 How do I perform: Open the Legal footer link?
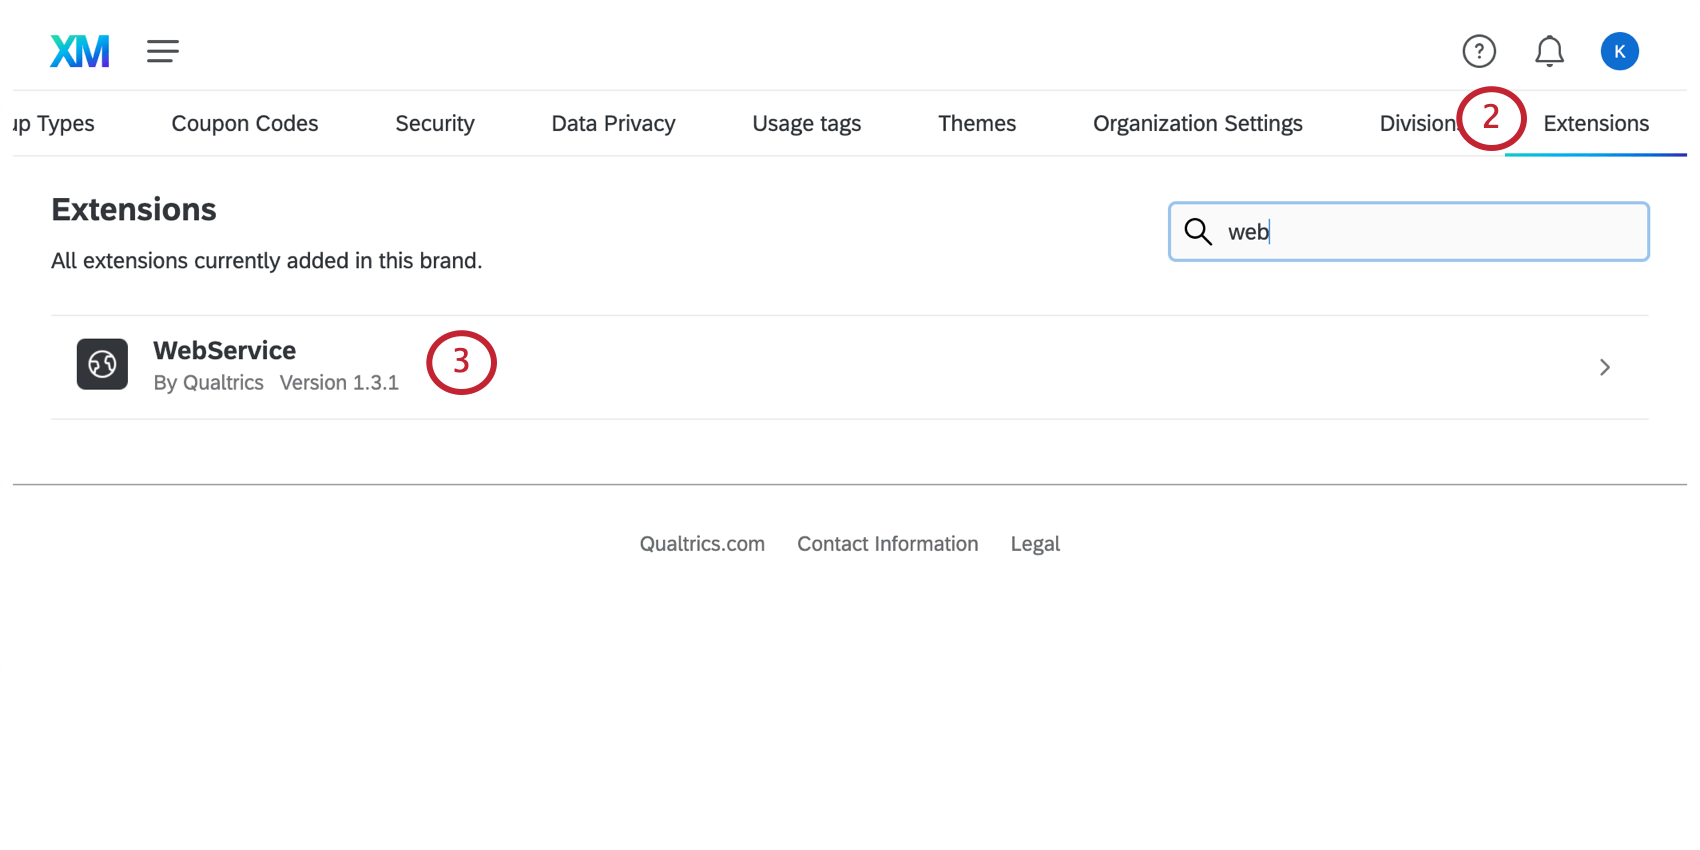1035,544
